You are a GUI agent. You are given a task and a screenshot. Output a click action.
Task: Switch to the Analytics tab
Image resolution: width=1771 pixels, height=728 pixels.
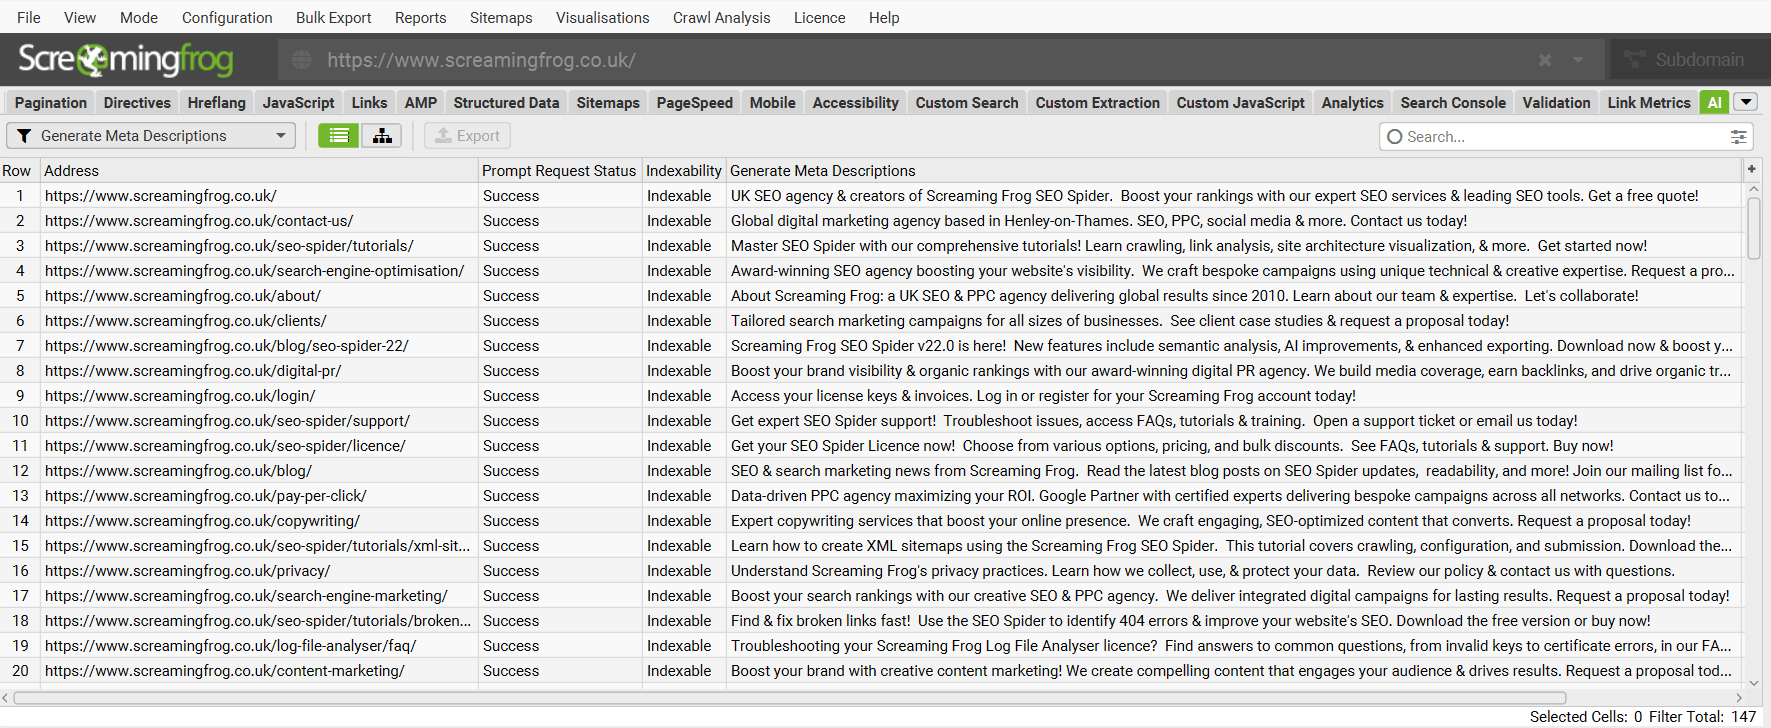tap(1353, 102)
